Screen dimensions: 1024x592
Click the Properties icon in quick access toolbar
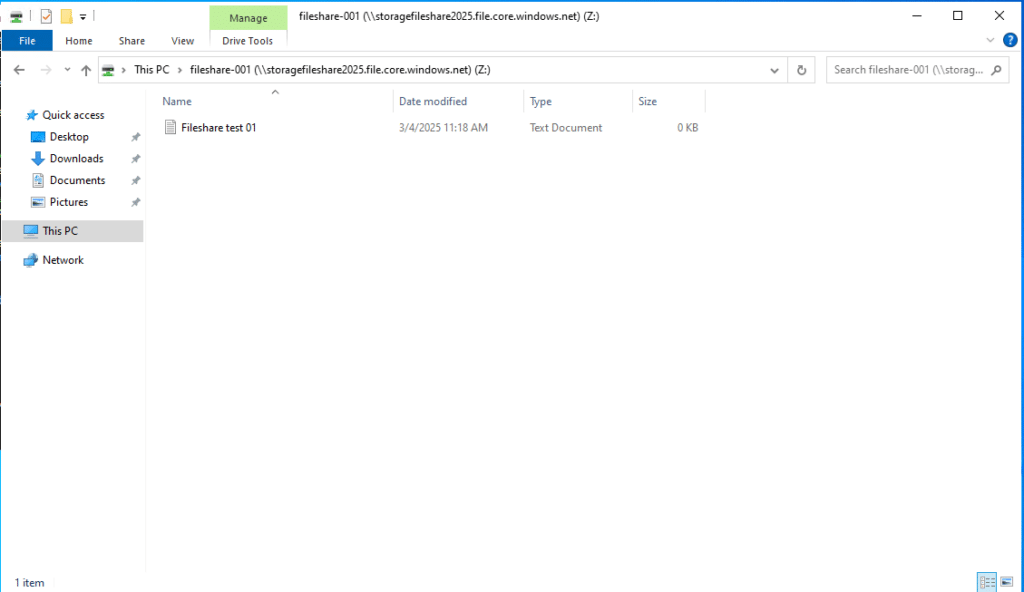(x=46, y=16)
